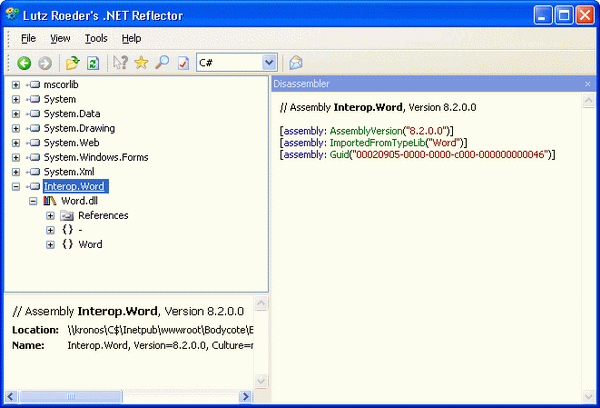Click the star Bookmarks icon
This screenshot has height=408, width=600.
point(141,62)
